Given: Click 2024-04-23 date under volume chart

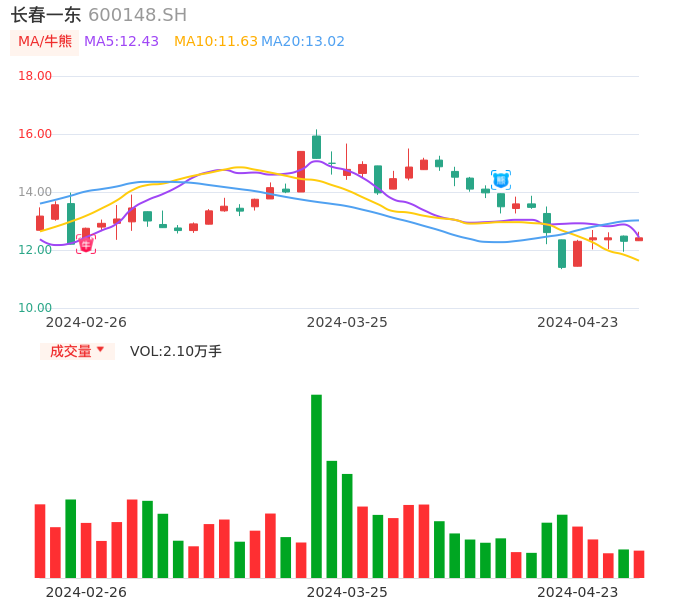Looking at the screenshot, I should pos(578,592).
